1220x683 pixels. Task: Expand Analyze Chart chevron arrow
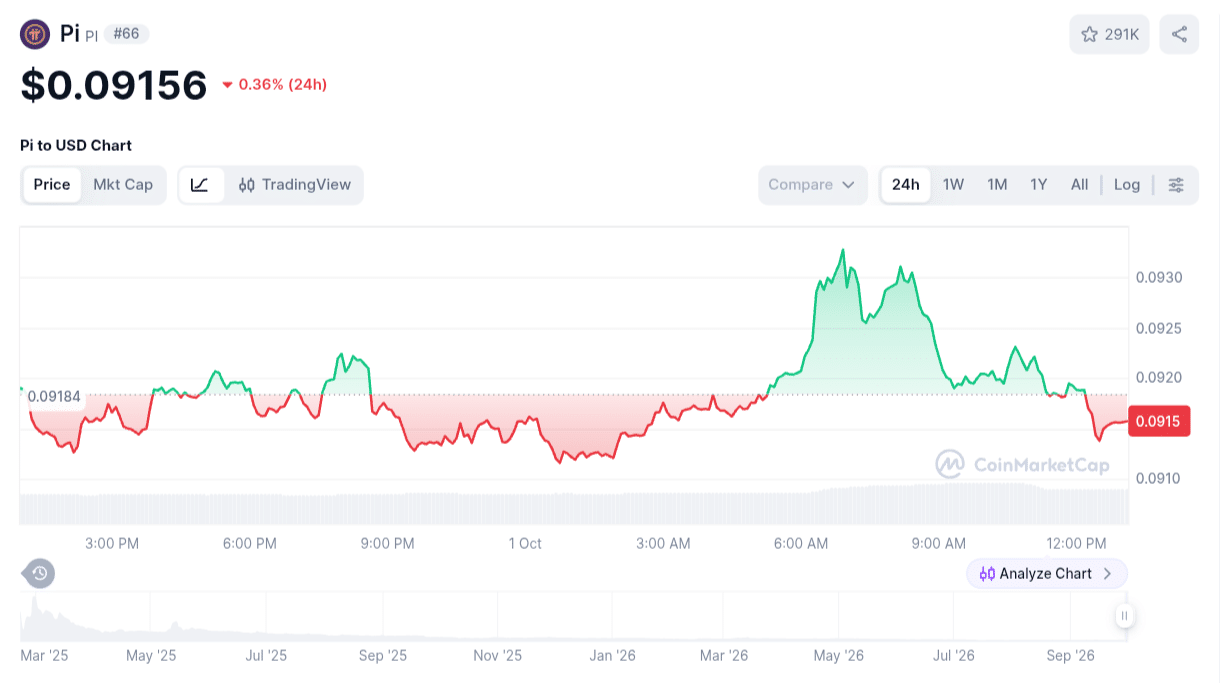point(1107,574)
